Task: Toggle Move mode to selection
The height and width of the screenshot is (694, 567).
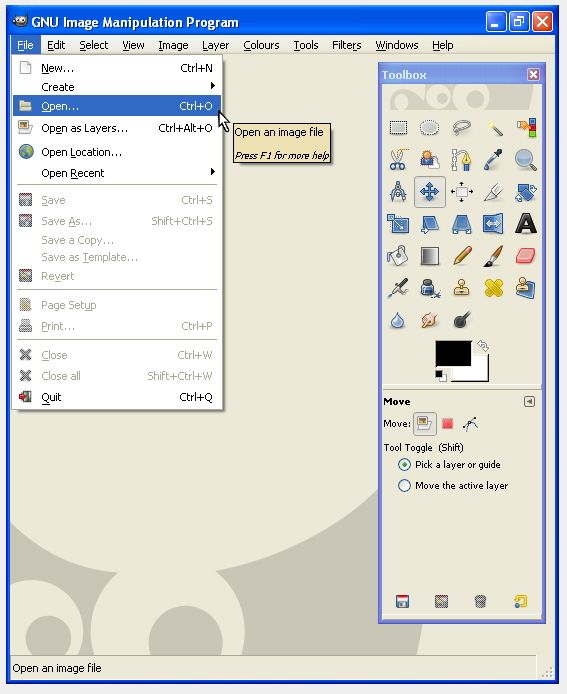Action: 447,424
